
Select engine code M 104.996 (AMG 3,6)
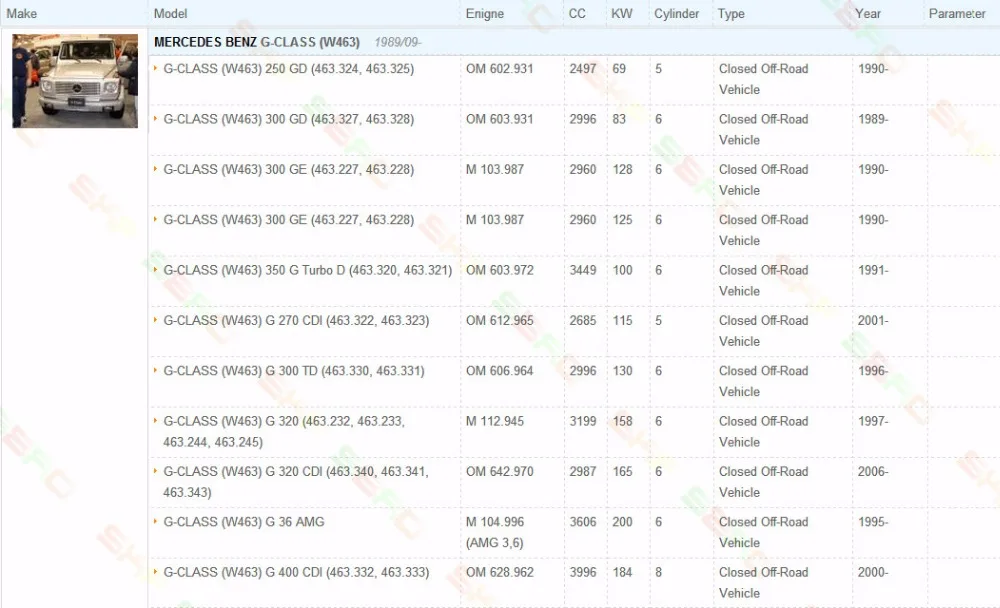point(495,532)
